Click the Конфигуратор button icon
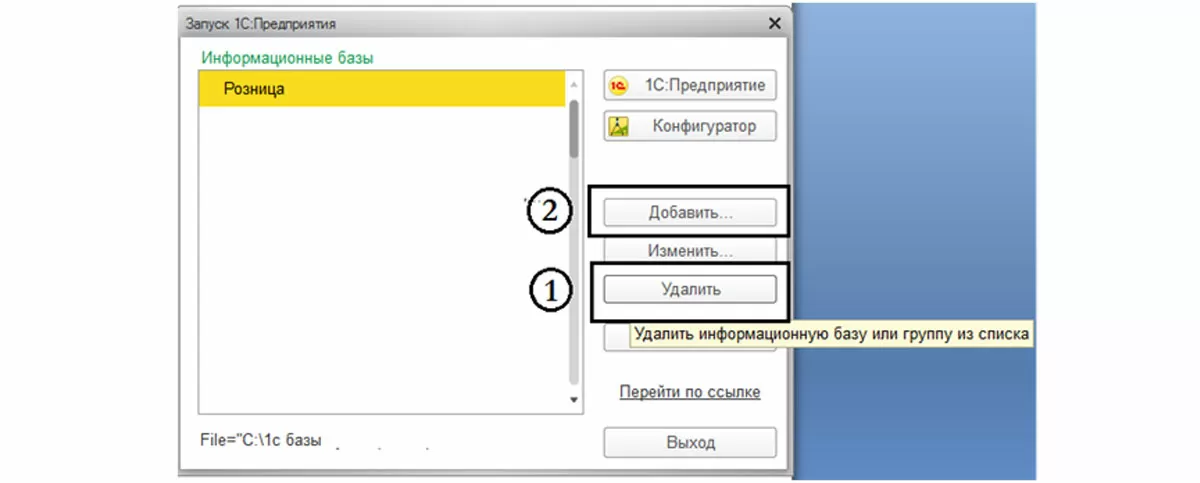The image size is (1200, 483). (619, 127)
